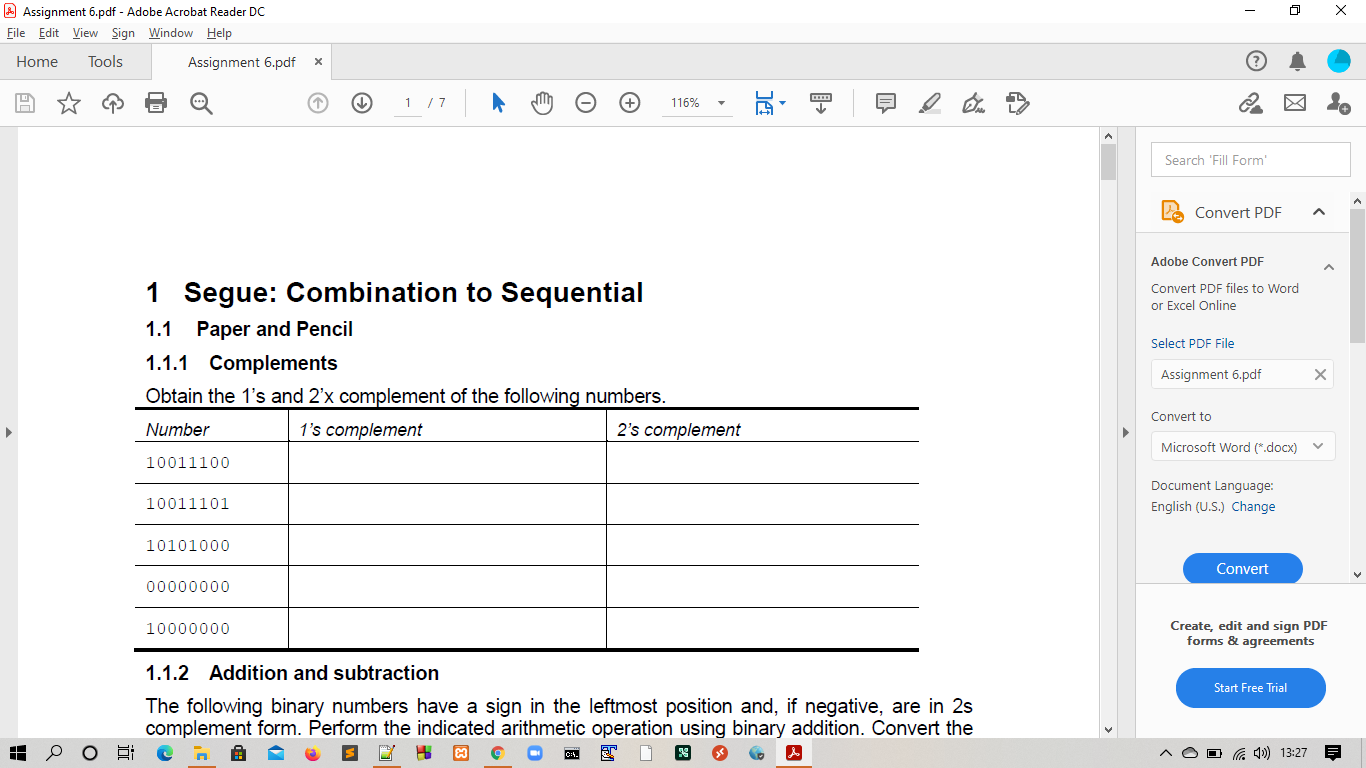Collapse the Adobe Convert PDF section
The height and width of the screenshot is (768, 1366).
[1329, 267]
